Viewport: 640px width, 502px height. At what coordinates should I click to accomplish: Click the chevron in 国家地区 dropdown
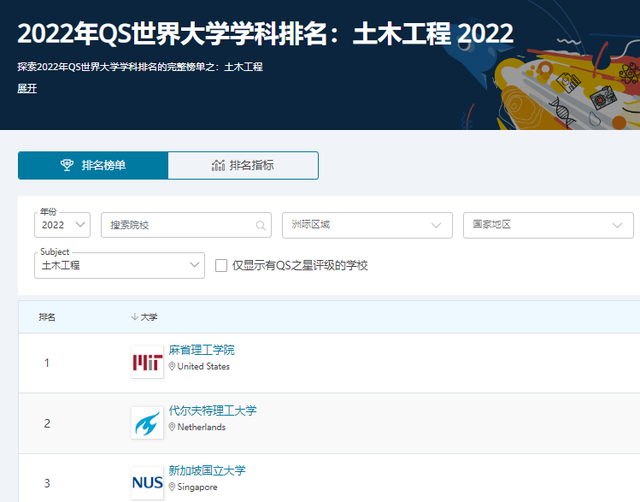(x=618, y=225)
